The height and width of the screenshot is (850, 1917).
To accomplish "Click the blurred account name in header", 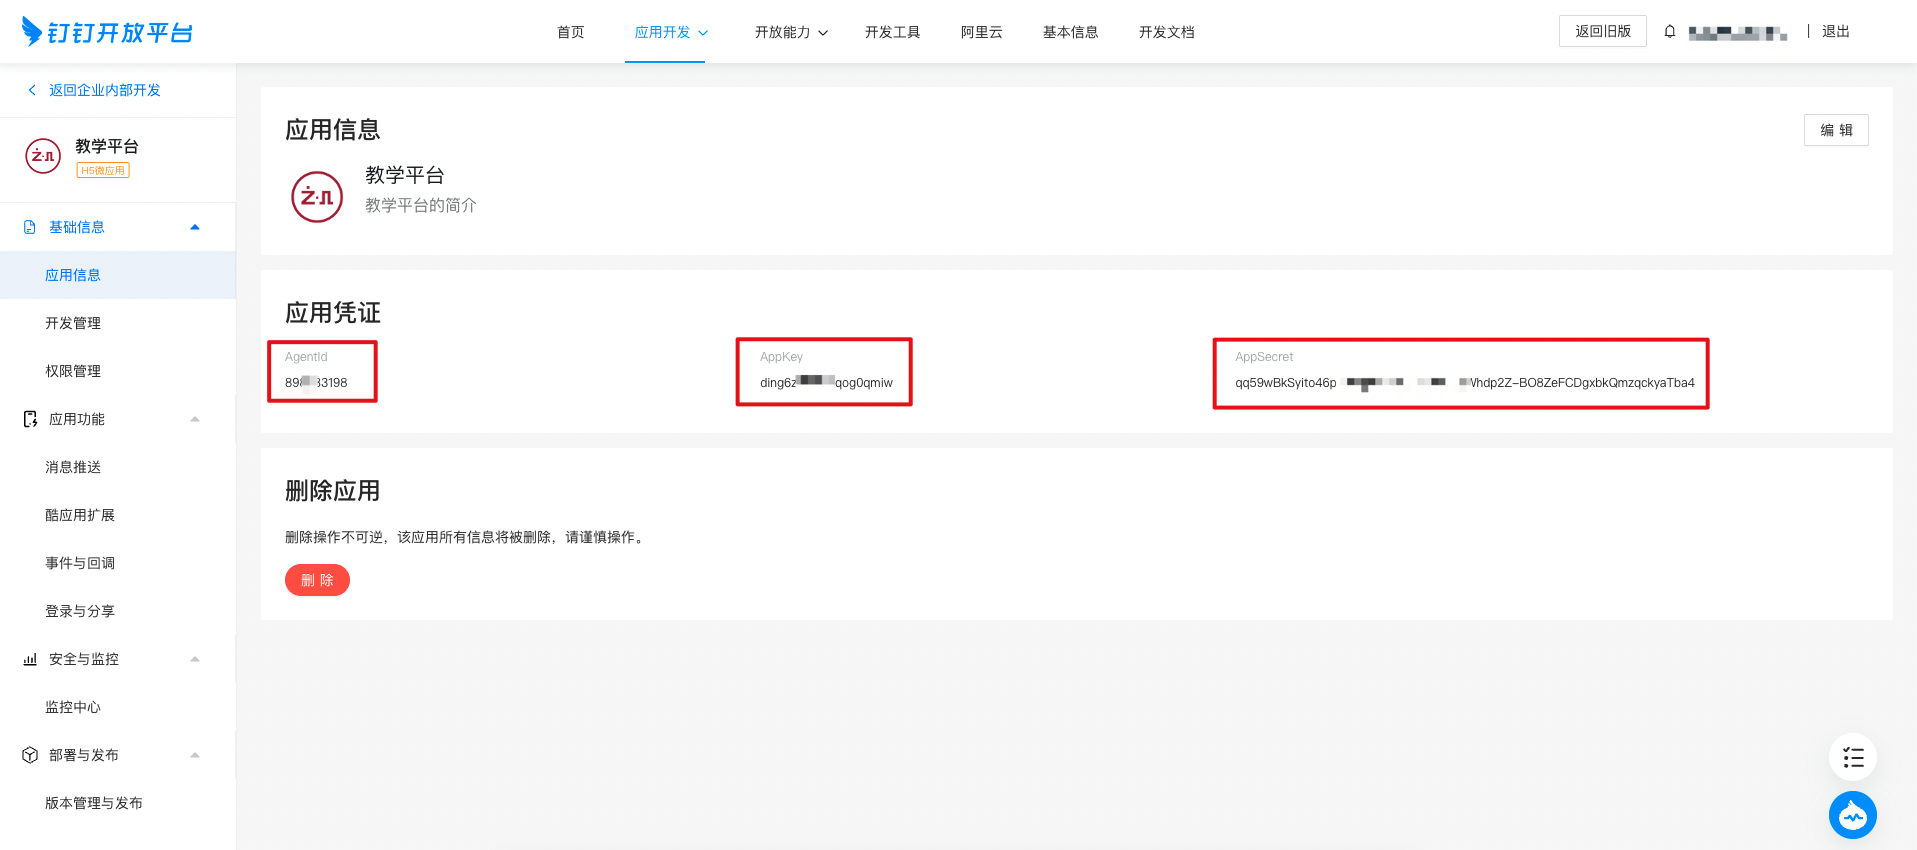I will pos(1738,33).
